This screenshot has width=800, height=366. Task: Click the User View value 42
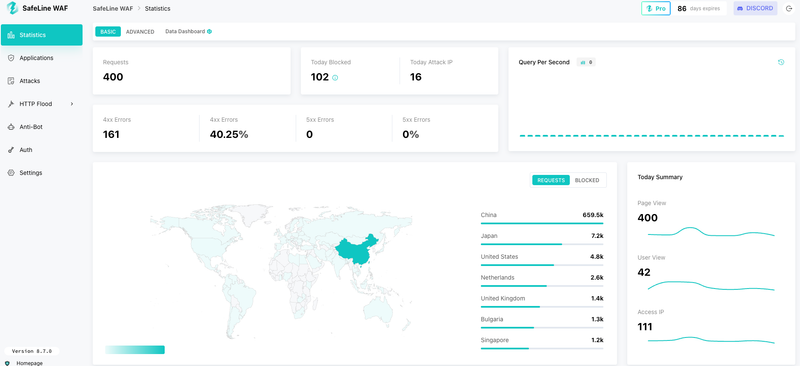(644, 273)
